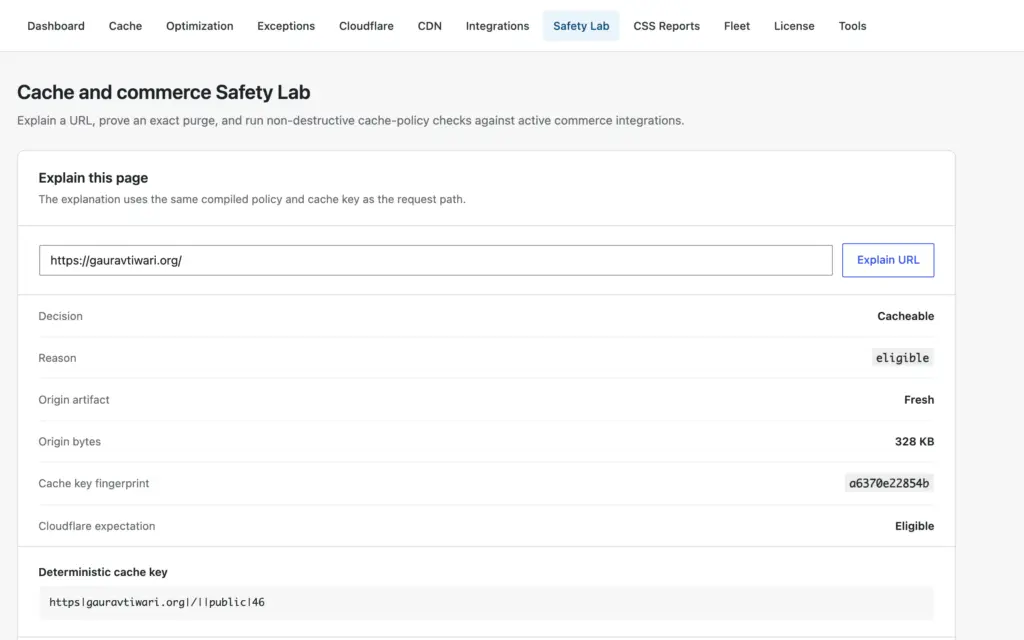Click the 'Explain this page' heading
Image resolution: width=1024 pixels, height=640 pixels.
tap(93, 178)
